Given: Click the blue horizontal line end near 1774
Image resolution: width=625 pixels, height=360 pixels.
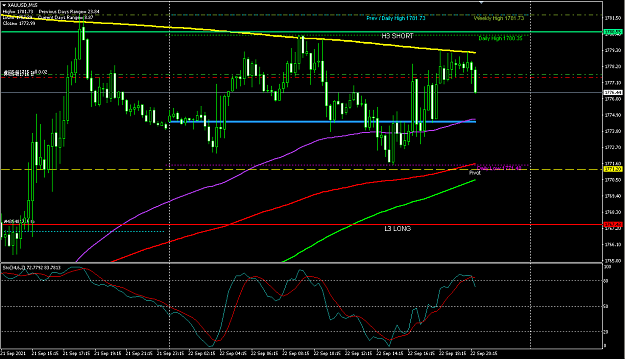Looking at the screenshot, I should (x=475, y=122).
